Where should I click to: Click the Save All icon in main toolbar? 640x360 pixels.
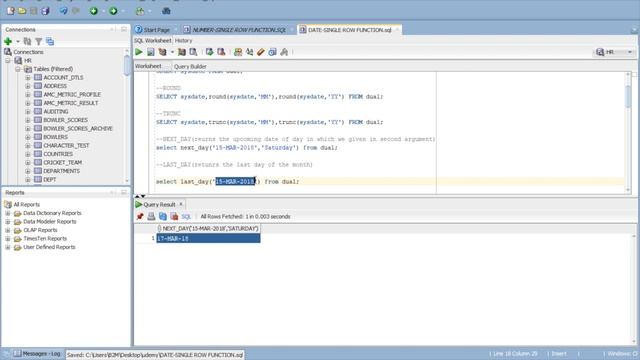[45, 11]
